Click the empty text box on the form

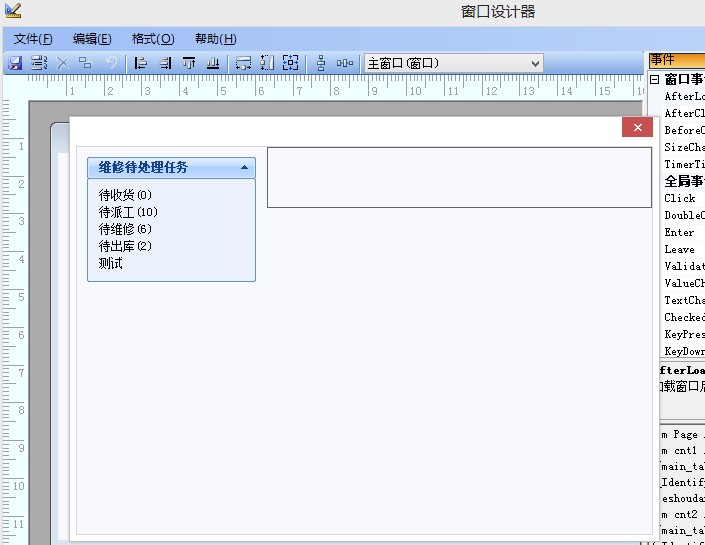pyautogui.click(x=459, y=178)
